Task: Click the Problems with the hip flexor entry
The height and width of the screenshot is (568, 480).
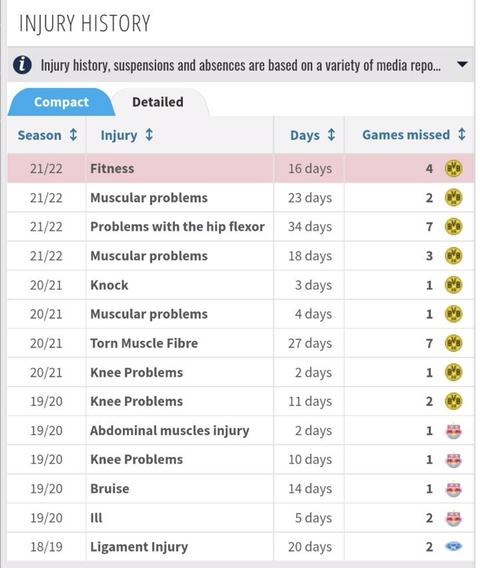Action: (177, 227)
